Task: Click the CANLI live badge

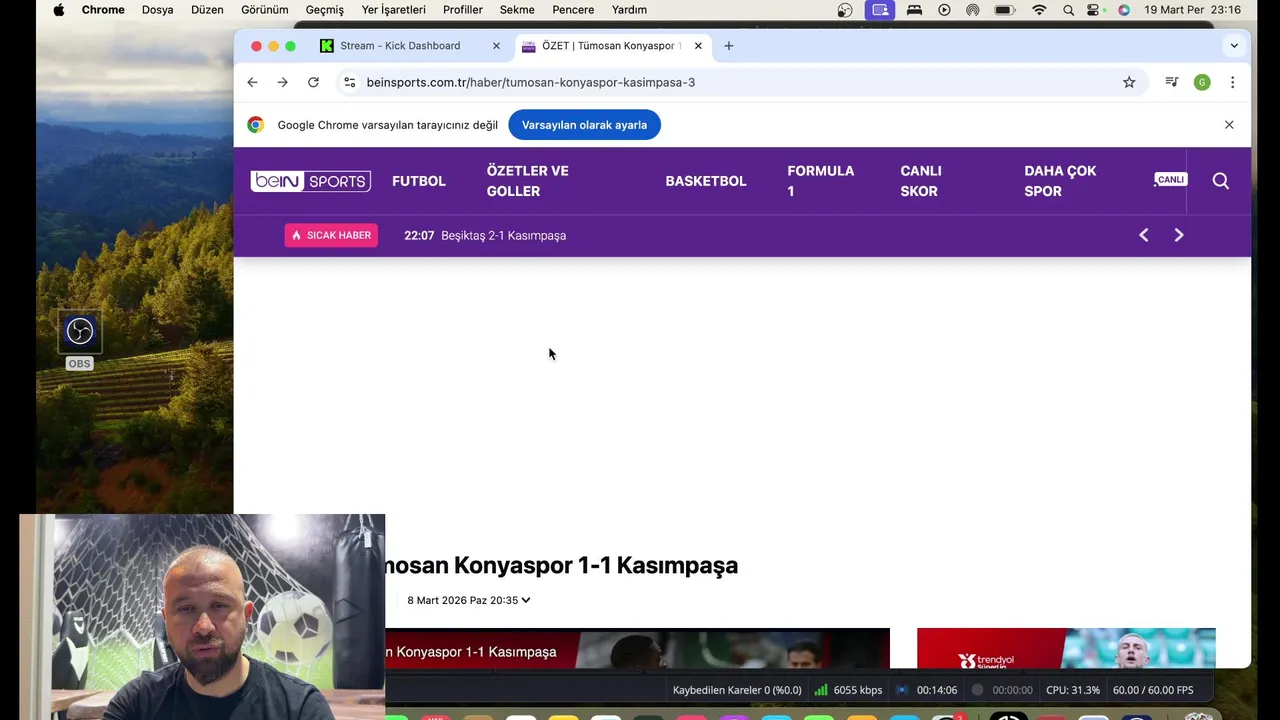Action: [1170, 180]
